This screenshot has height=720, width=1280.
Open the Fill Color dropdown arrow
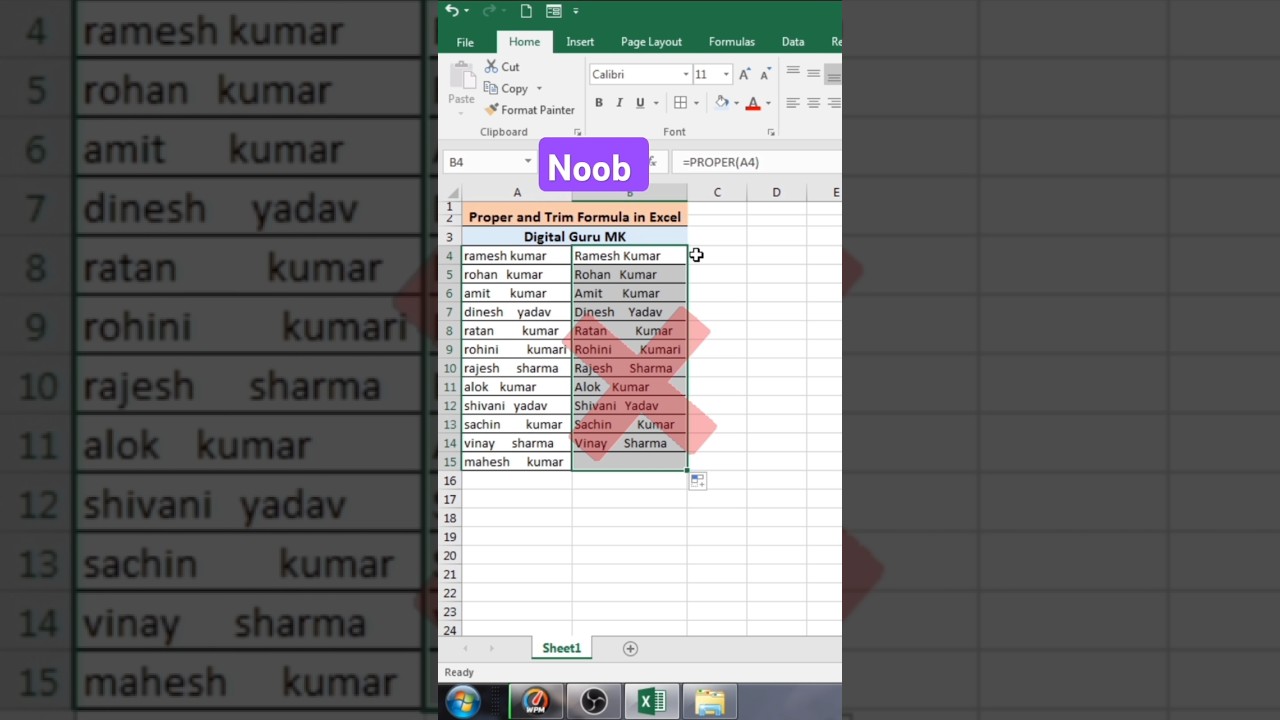[x=737, y=103]
